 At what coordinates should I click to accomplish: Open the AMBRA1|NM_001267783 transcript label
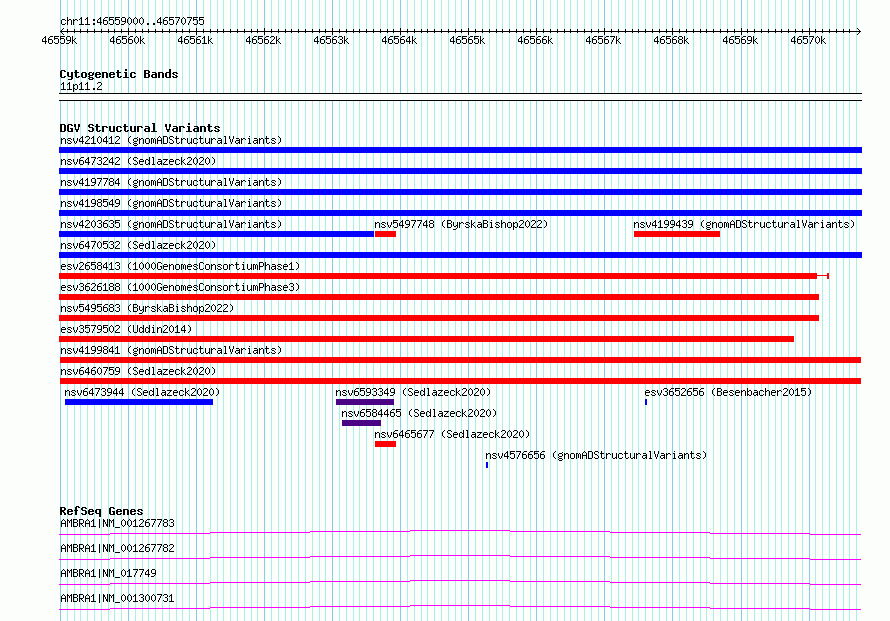pyautogui.click(x=117, y=523)
